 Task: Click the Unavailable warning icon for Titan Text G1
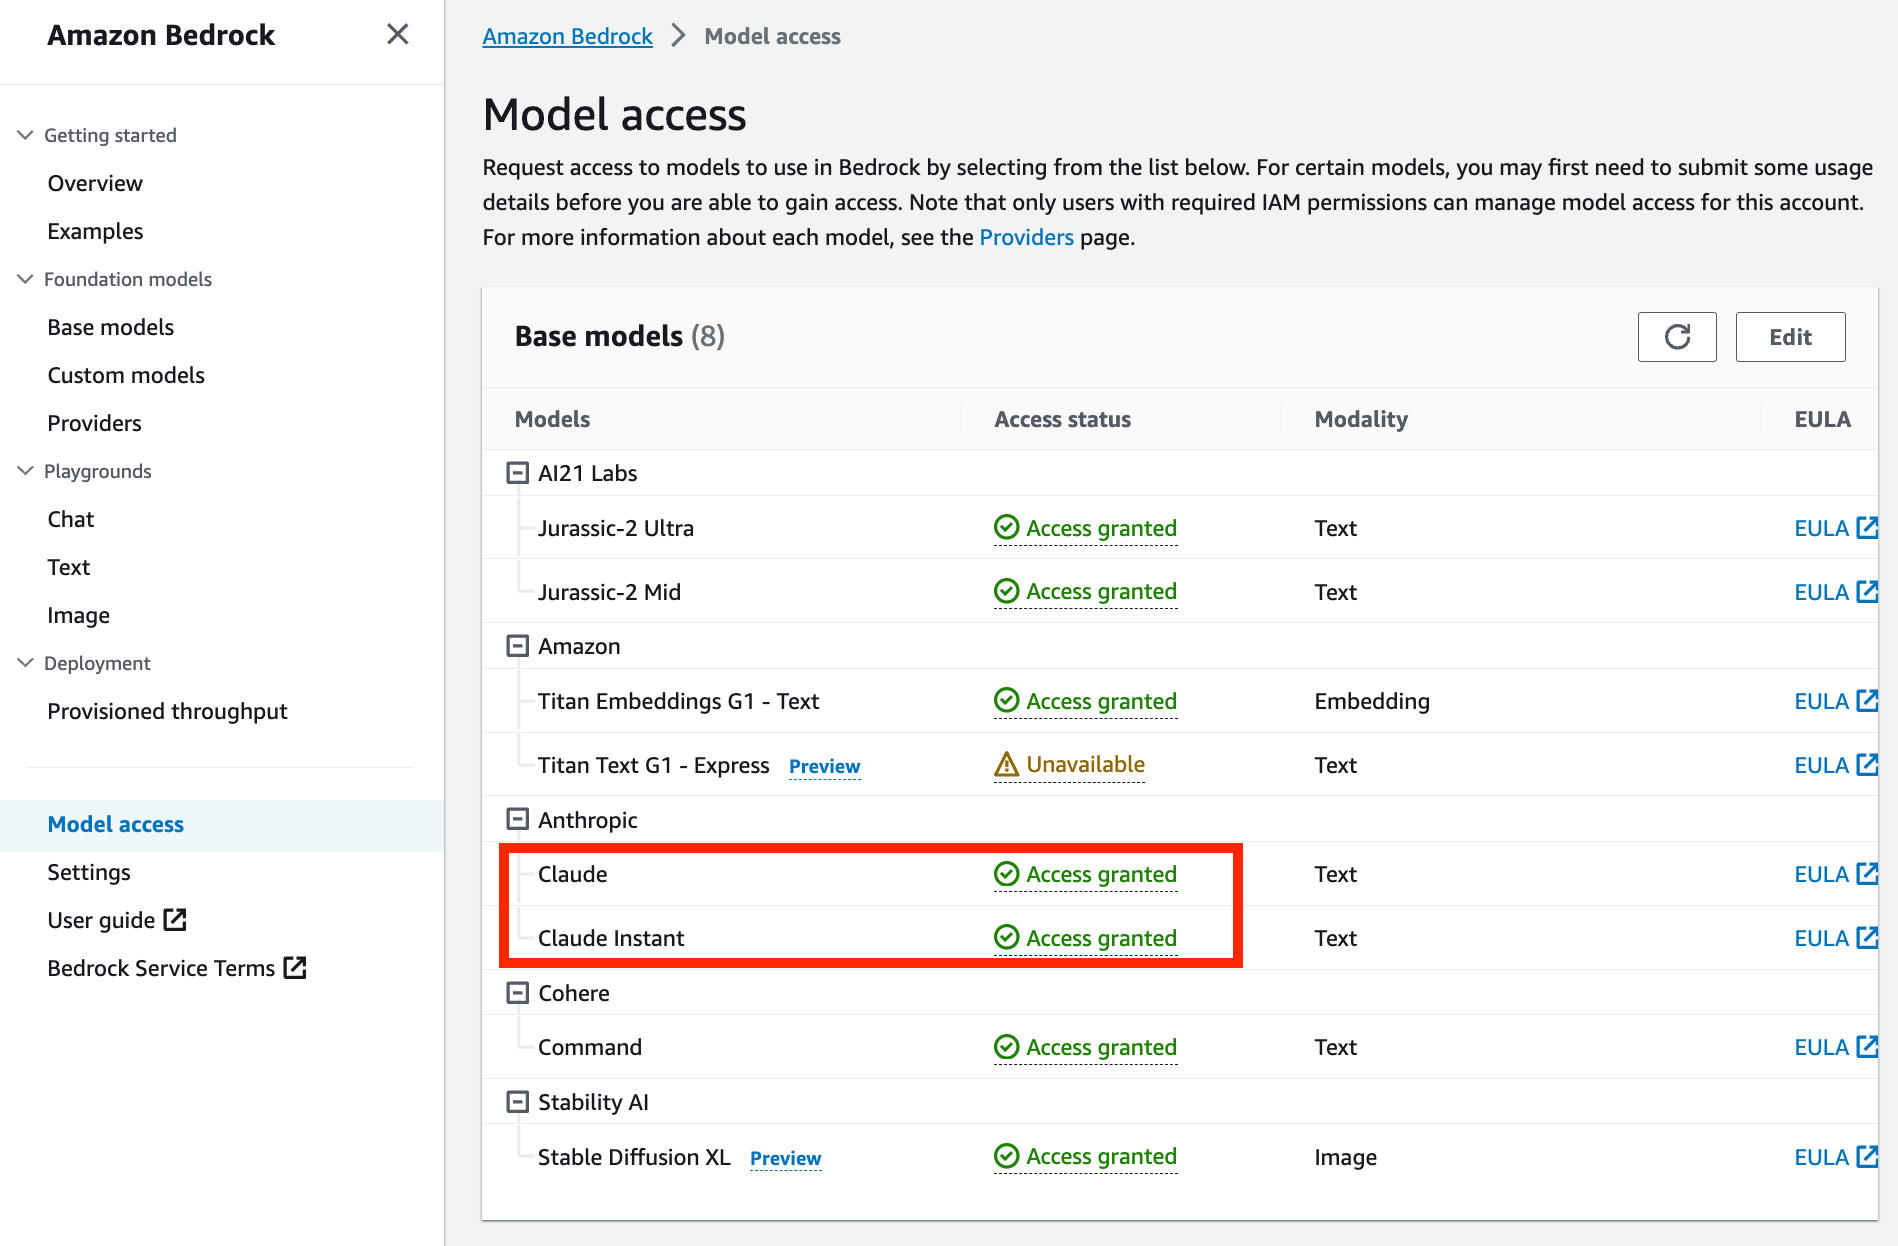click(1005, 764)
